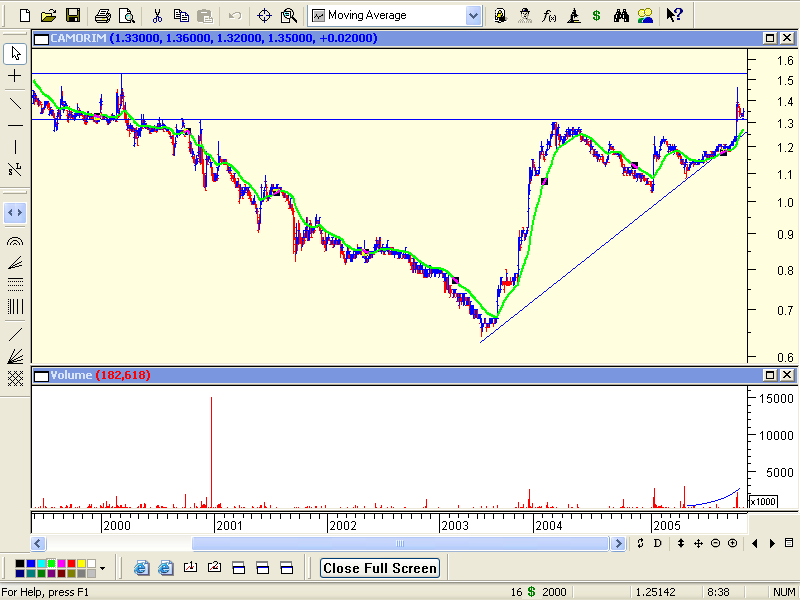This screenshot has width=800, height=600.
Task: Open print preview icon
Action: [x=127, y=16]
